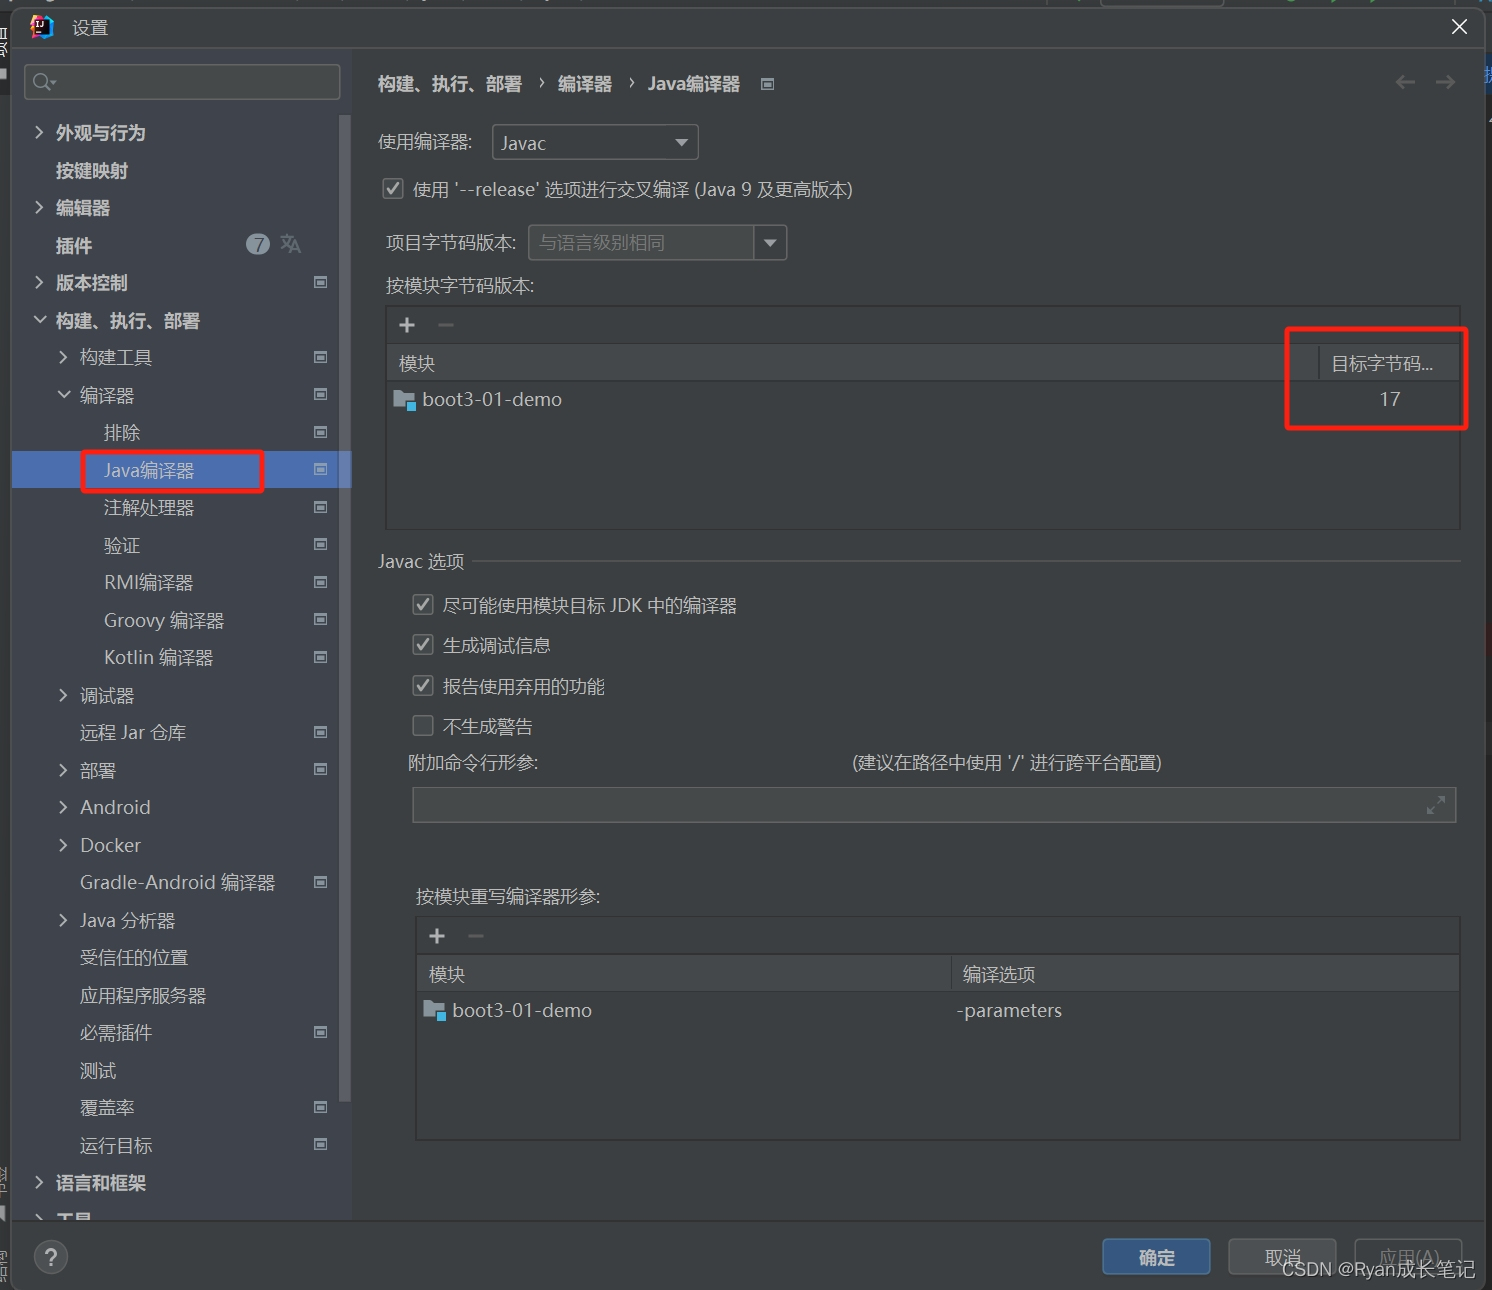Click the IntelliJ logo in title bar
The width and height of the screenshot is (1492, 1290).
pyautogui.click(x=42, y=27)
